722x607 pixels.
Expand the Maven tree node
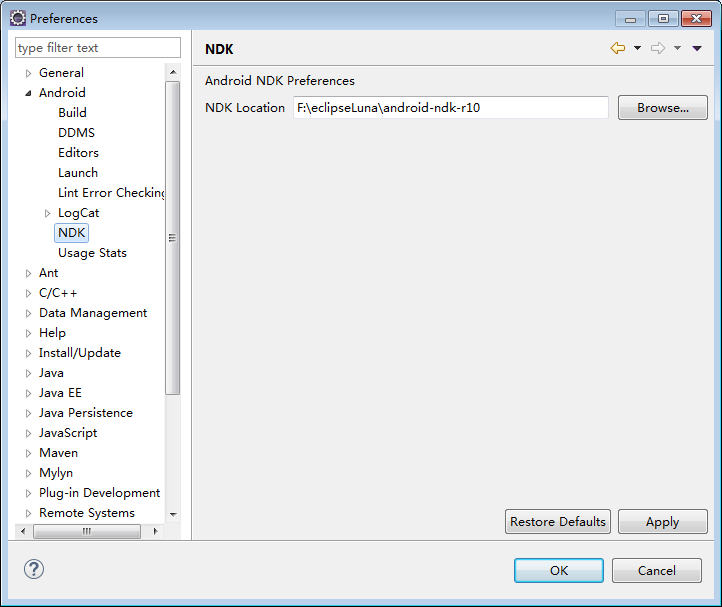coord(29,453)
